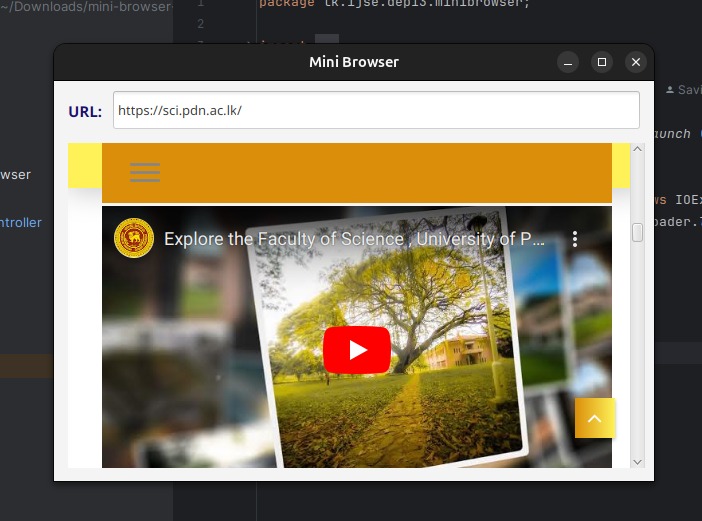The width and height of the screenshot is (702, 521).
Task: Open the video title 'Explore the Faculty of Science'
Action: 354,239
